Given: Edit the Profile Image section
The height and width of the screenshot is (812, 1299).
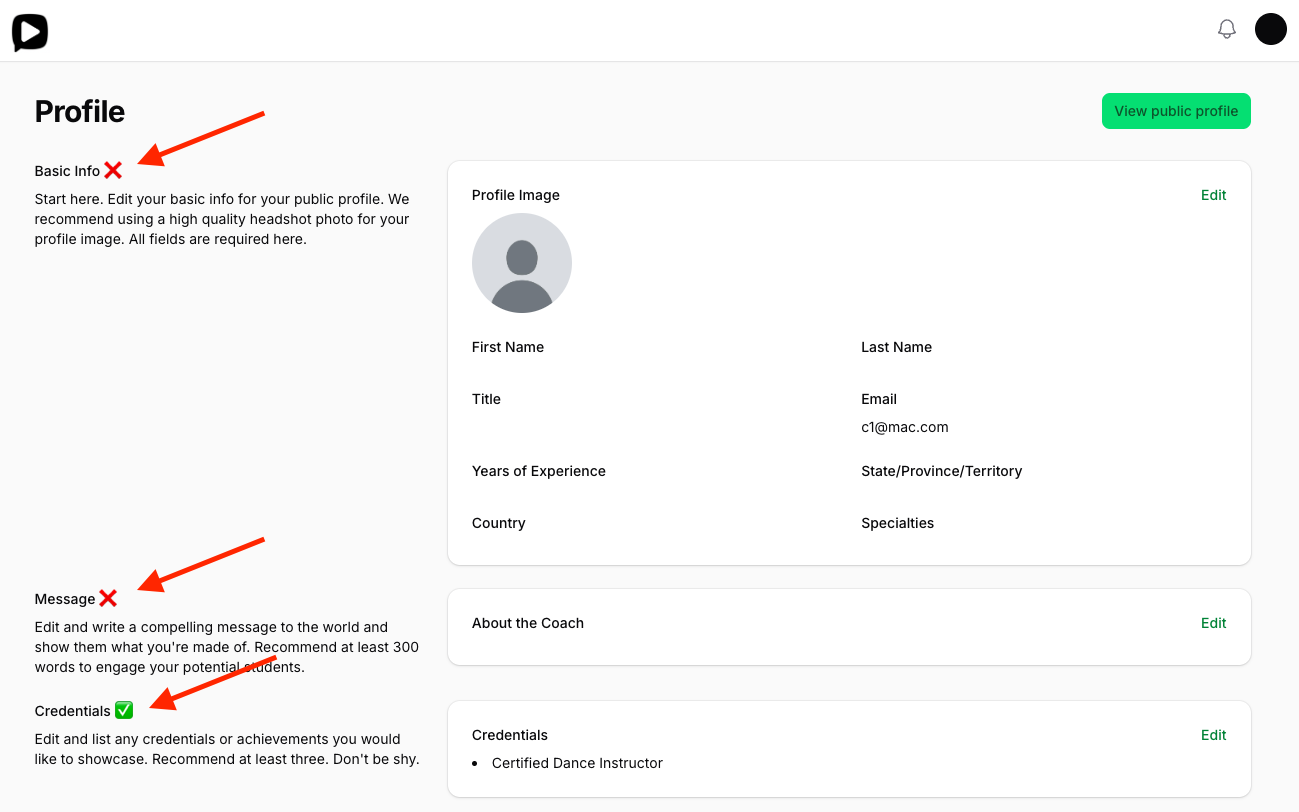Looking at the screenshot, I should pyautogui.click(x=1213, y=195).
